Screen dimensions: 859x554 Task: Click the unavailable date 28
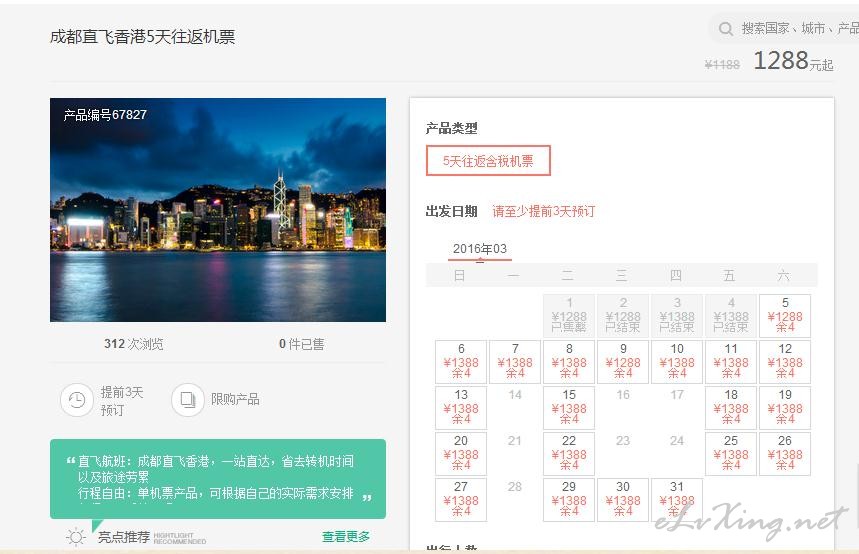pyautogui.click(x=515, y=487)
